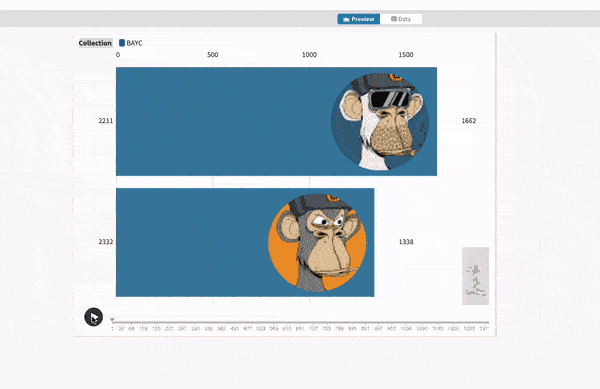Select the small gray thumbnail at right

pyautogui.click(x=476, y=276)
